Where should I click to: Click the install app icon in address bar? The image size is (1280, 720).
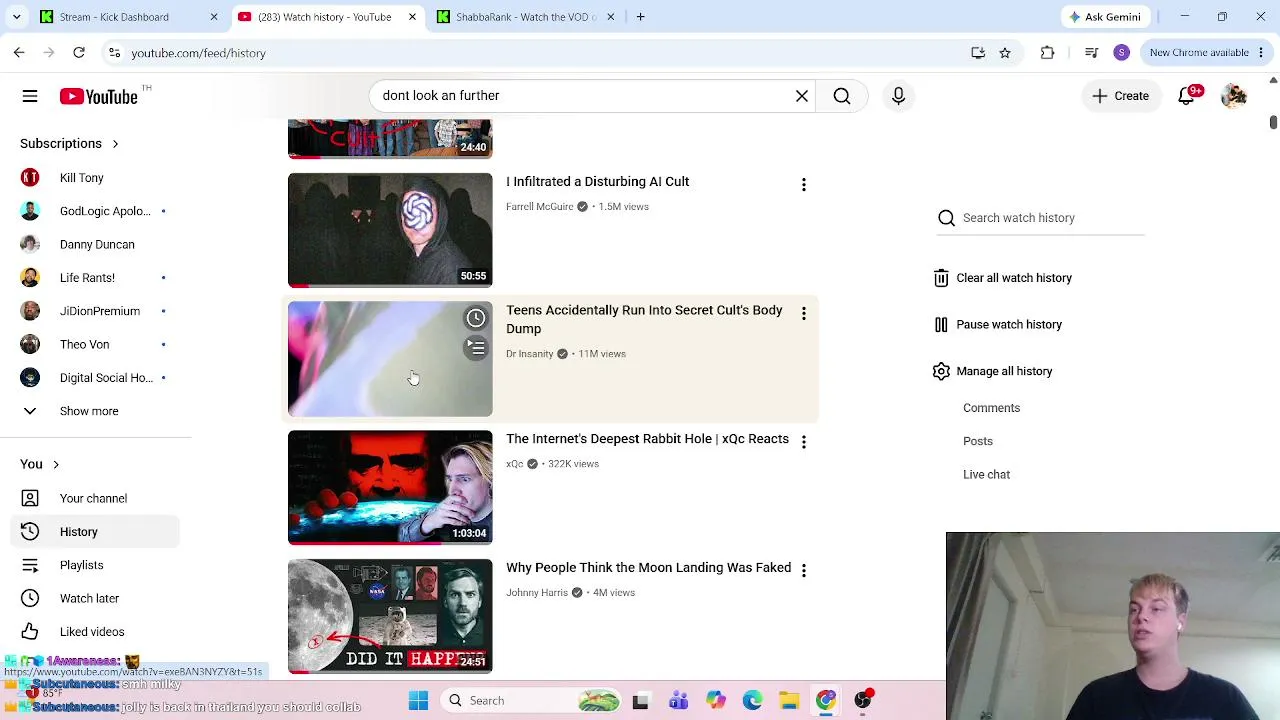coord(978,53)
